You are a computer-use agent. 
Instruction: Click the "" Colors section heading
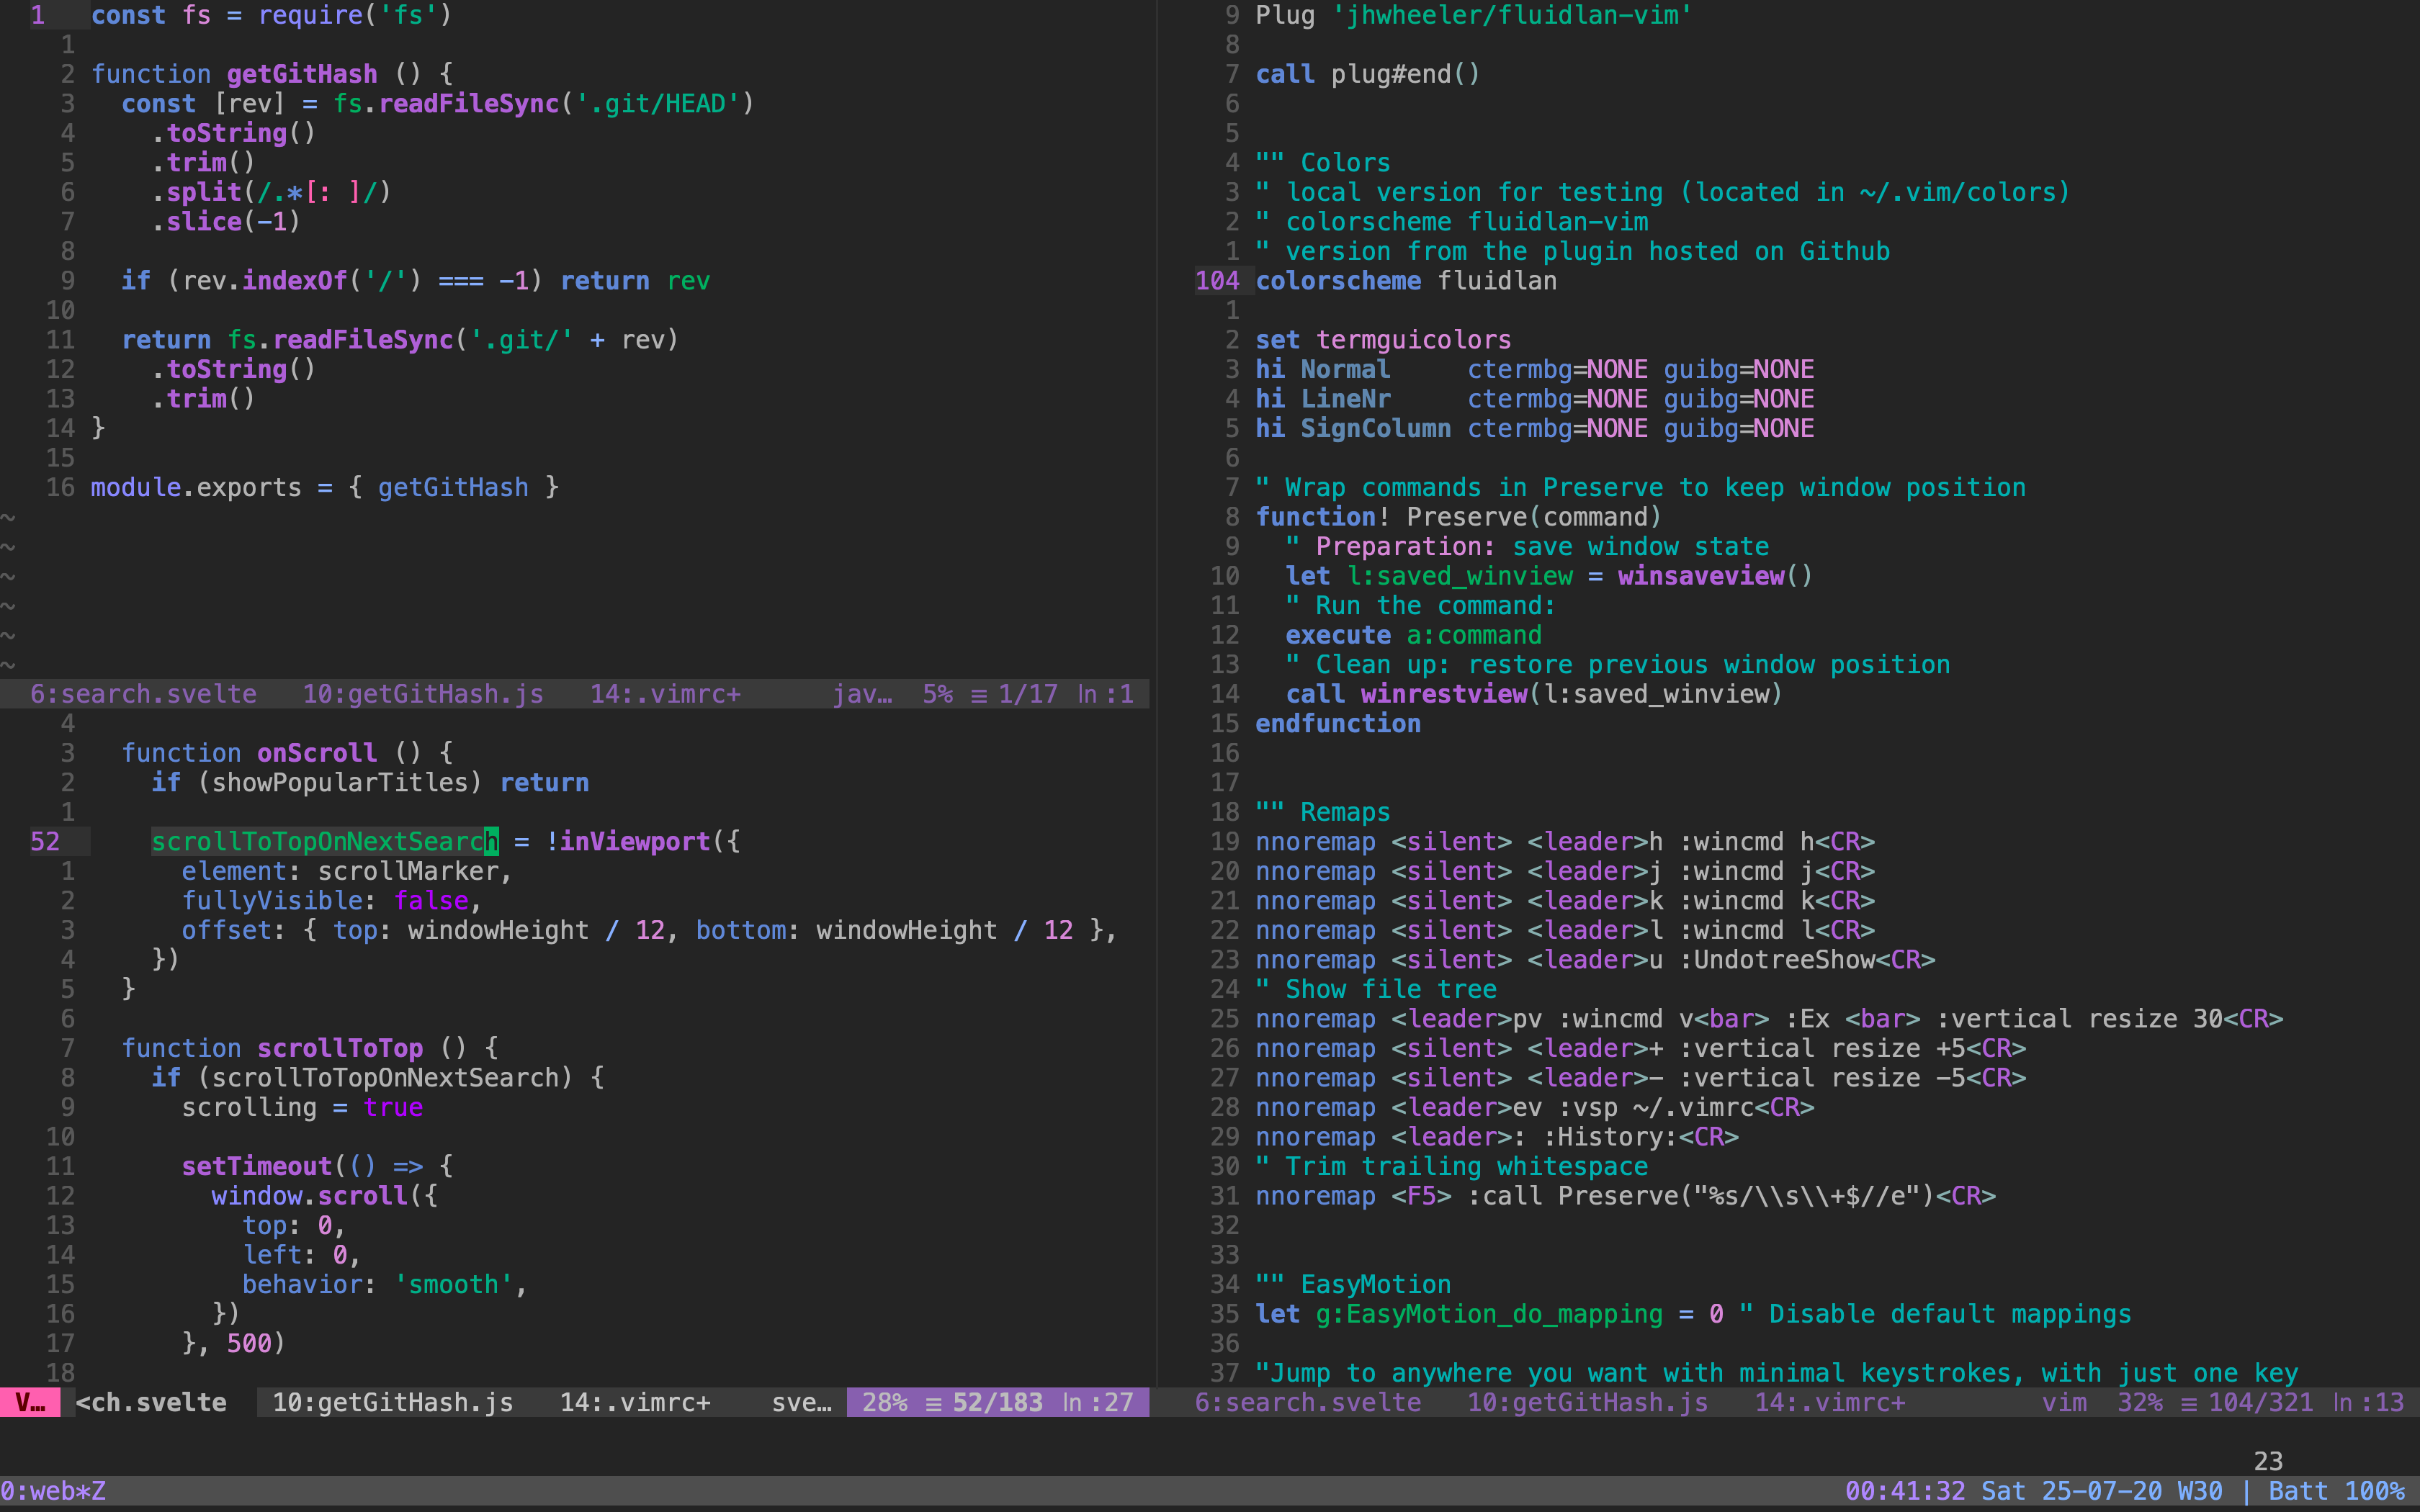click(x=1323, y=162)
